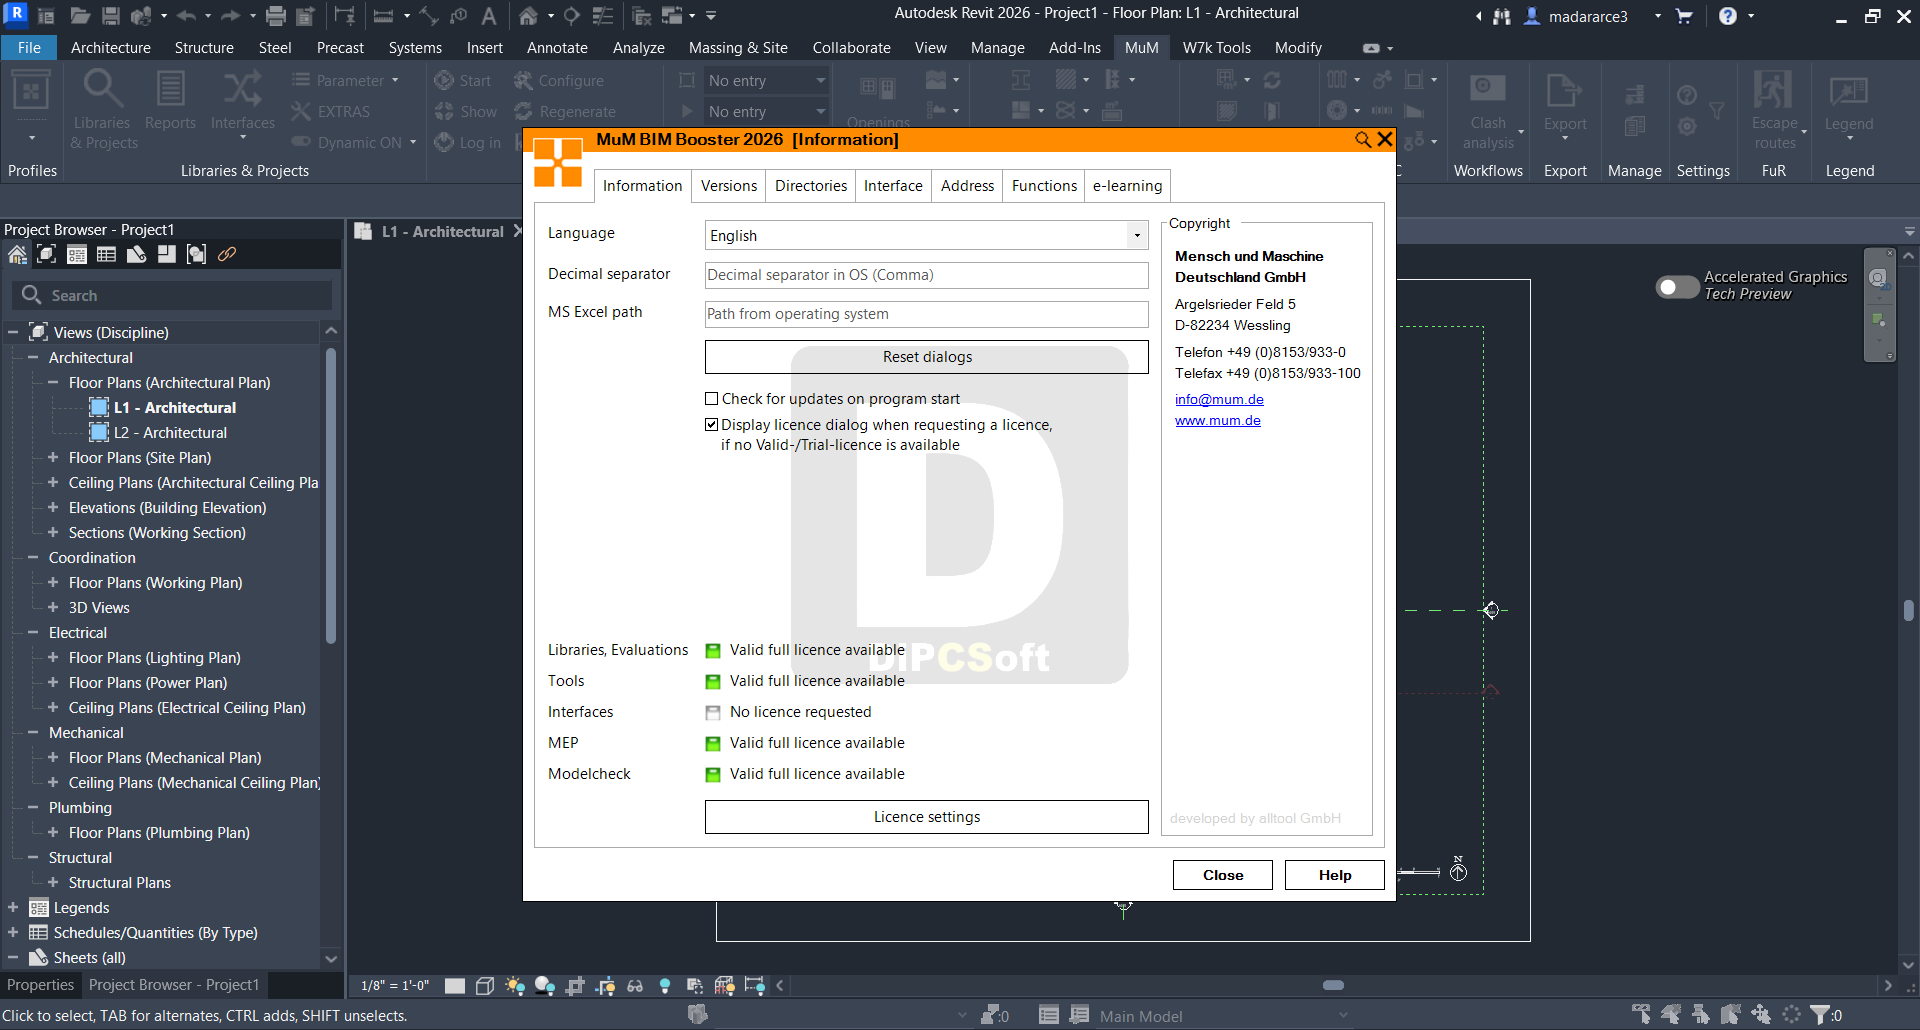Click the Help button in MuM dialog
The height and width of the screenshot is (1030, 1920).
(1335, 875)
